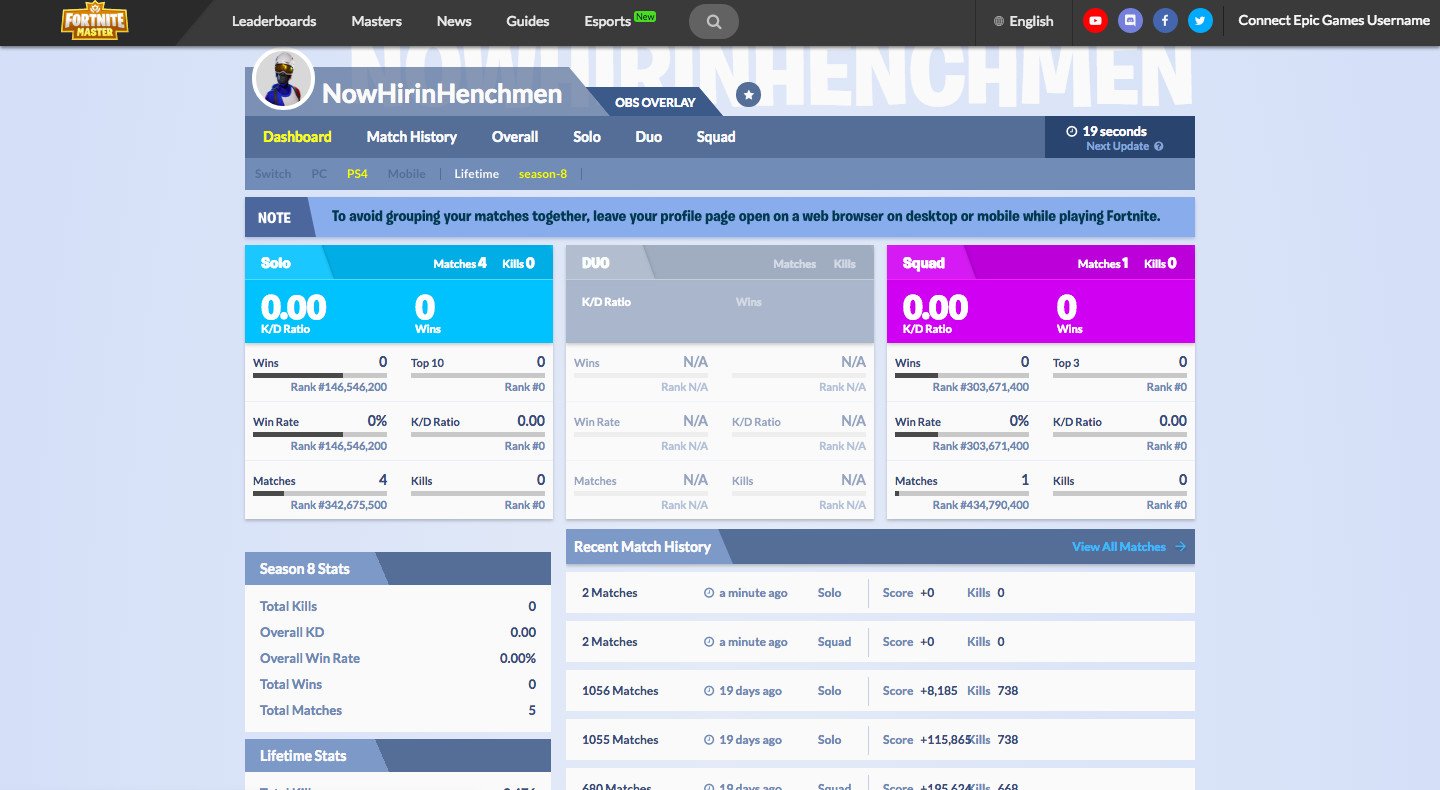Click the arrow beside View All Matches
Viewport: 1440px width, 790px height.
pos(1180,547)
